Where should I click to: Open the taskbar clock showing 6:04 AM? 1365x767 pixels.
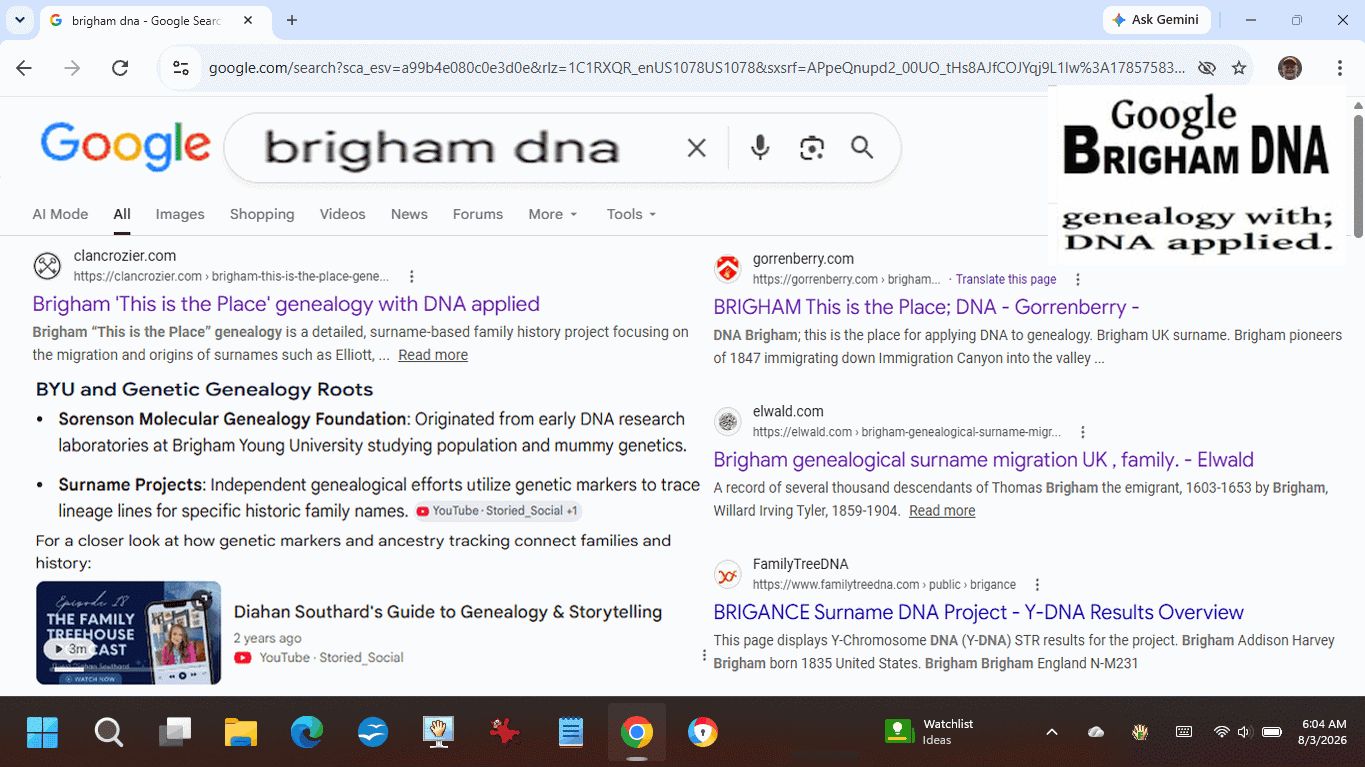click(1324, 732)
